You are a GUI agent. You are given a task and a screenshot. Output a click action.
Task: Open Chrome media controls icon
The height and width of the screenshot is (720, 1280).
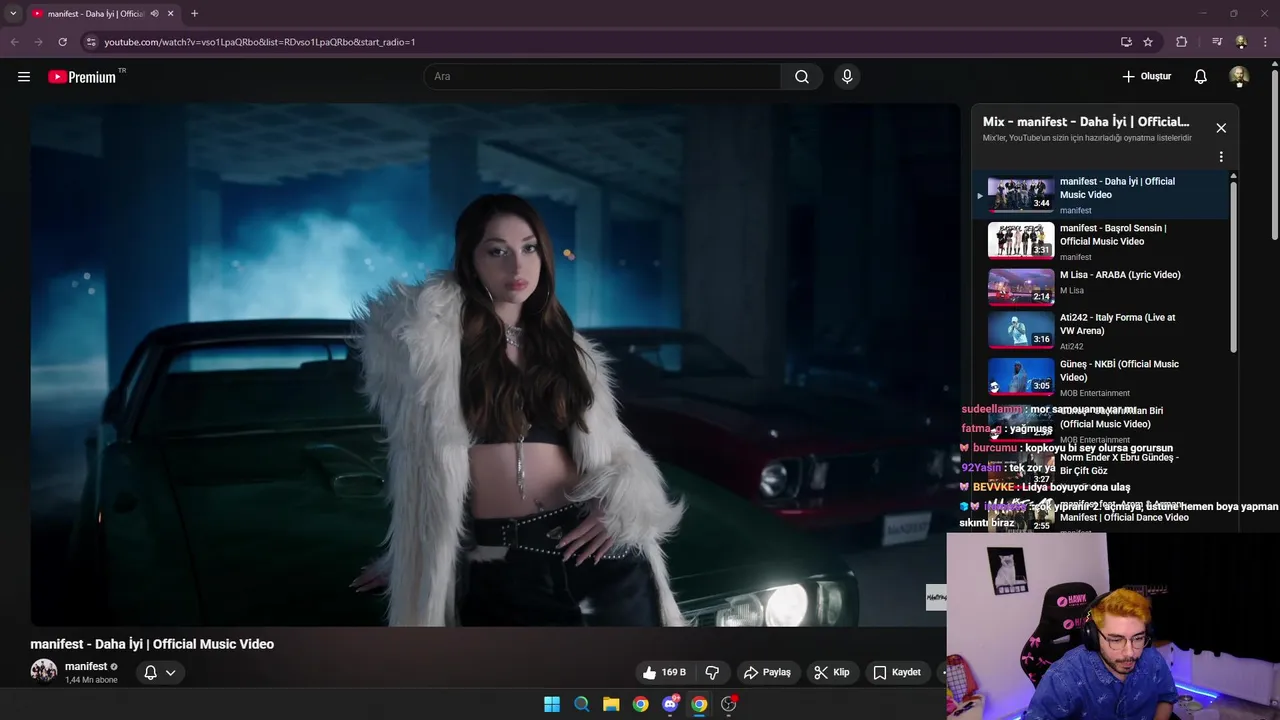(1217, 42)
